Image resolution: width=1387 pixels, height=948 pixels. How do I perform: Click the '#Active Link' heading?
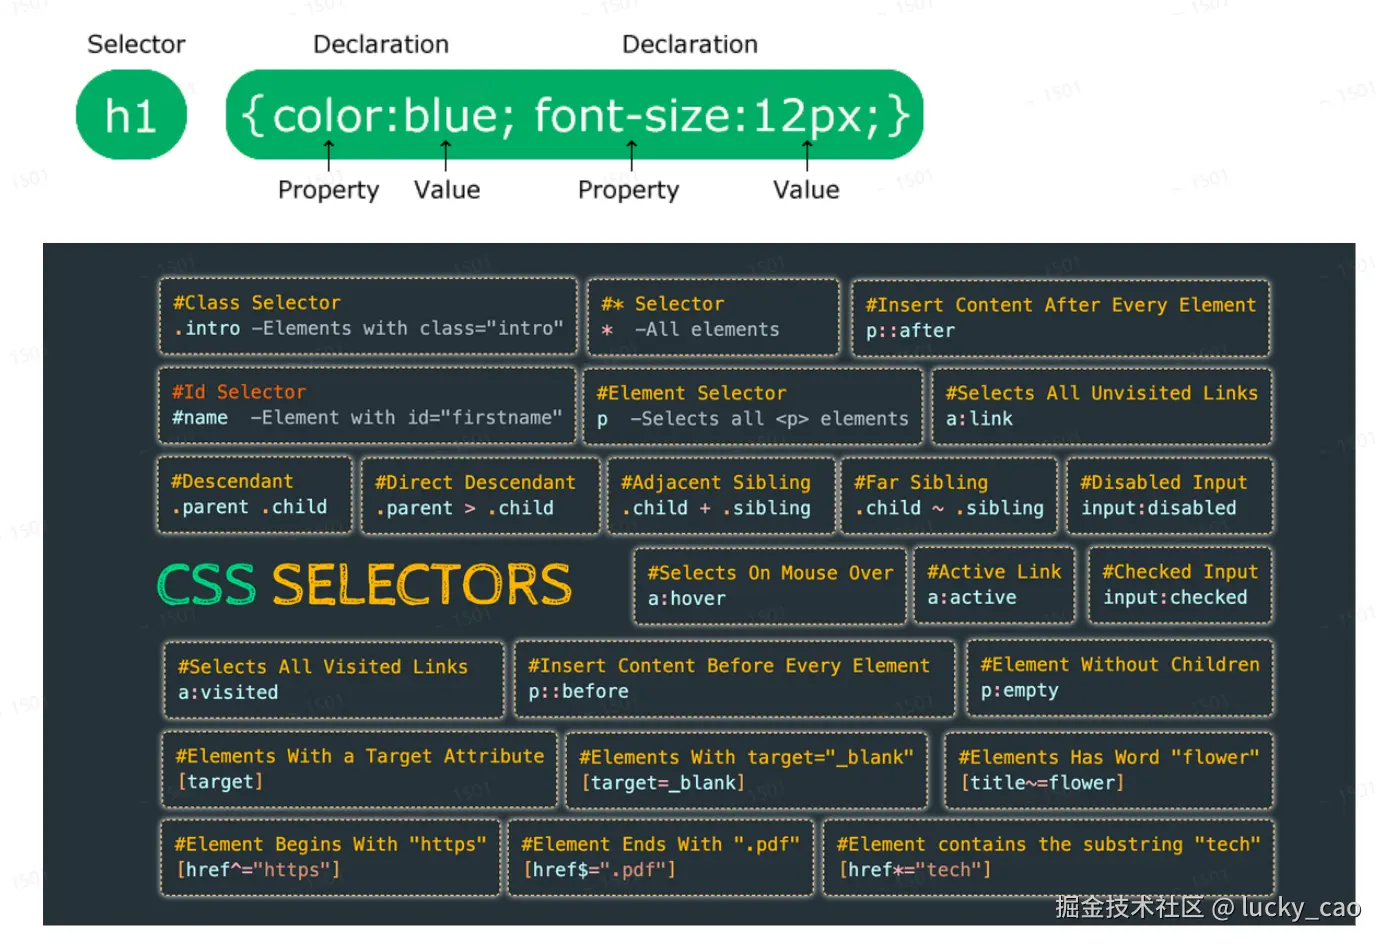click(994, 572)
